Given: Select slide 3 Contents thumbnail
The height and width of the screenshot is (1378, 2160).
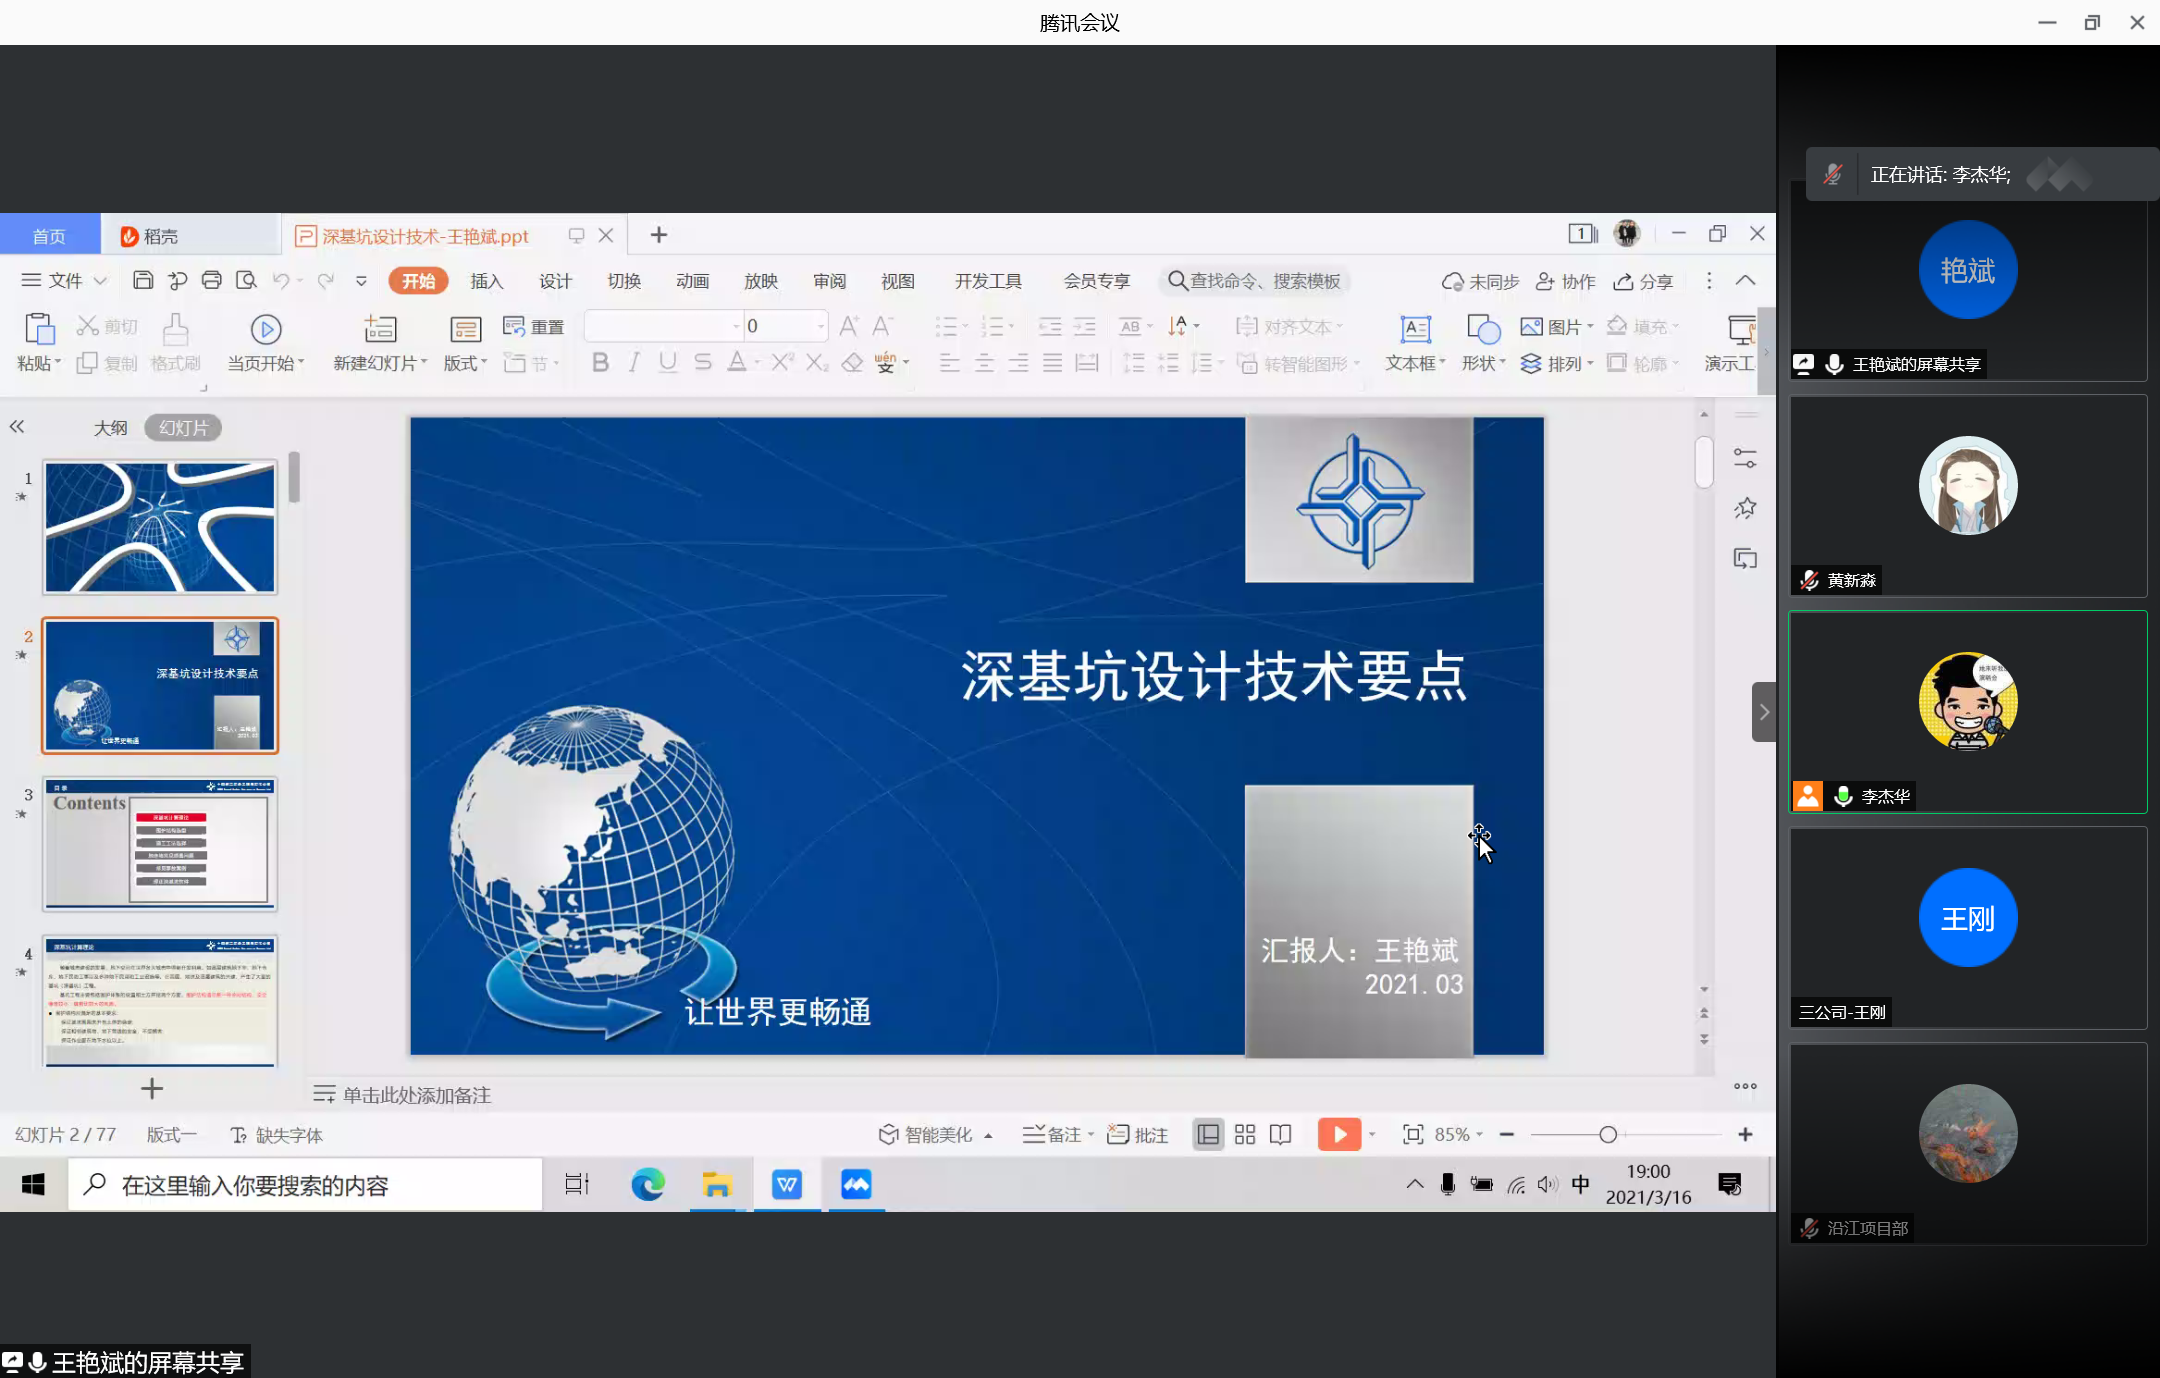Looking at the screenshot, I should (x=160, y=843).
